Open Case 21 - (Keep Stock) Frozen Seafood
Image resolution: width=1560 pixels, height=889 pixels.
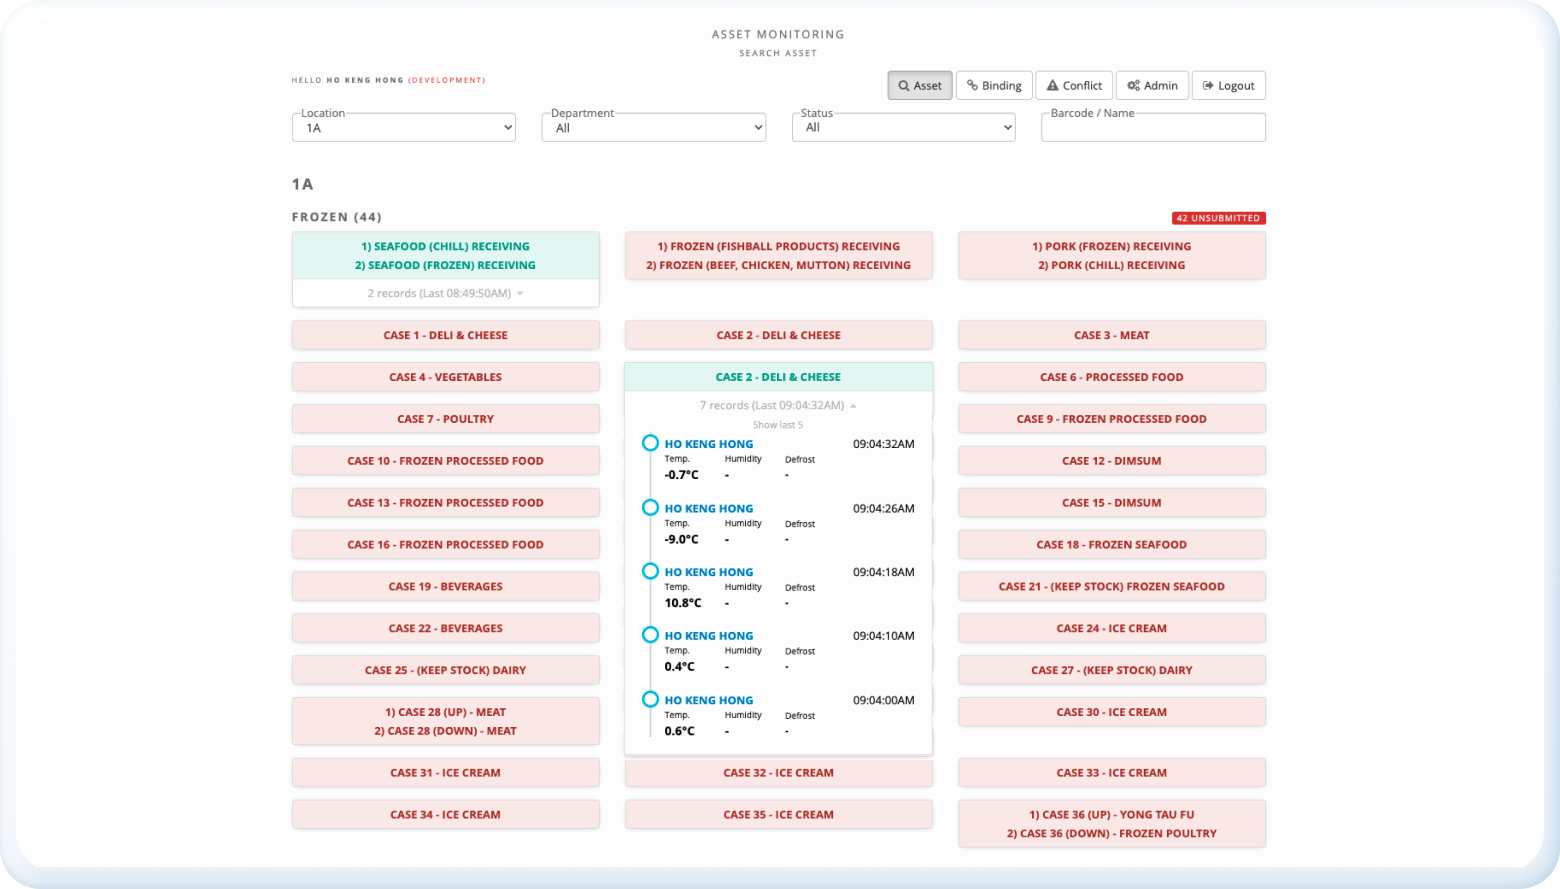click(x=1112, y=587)
